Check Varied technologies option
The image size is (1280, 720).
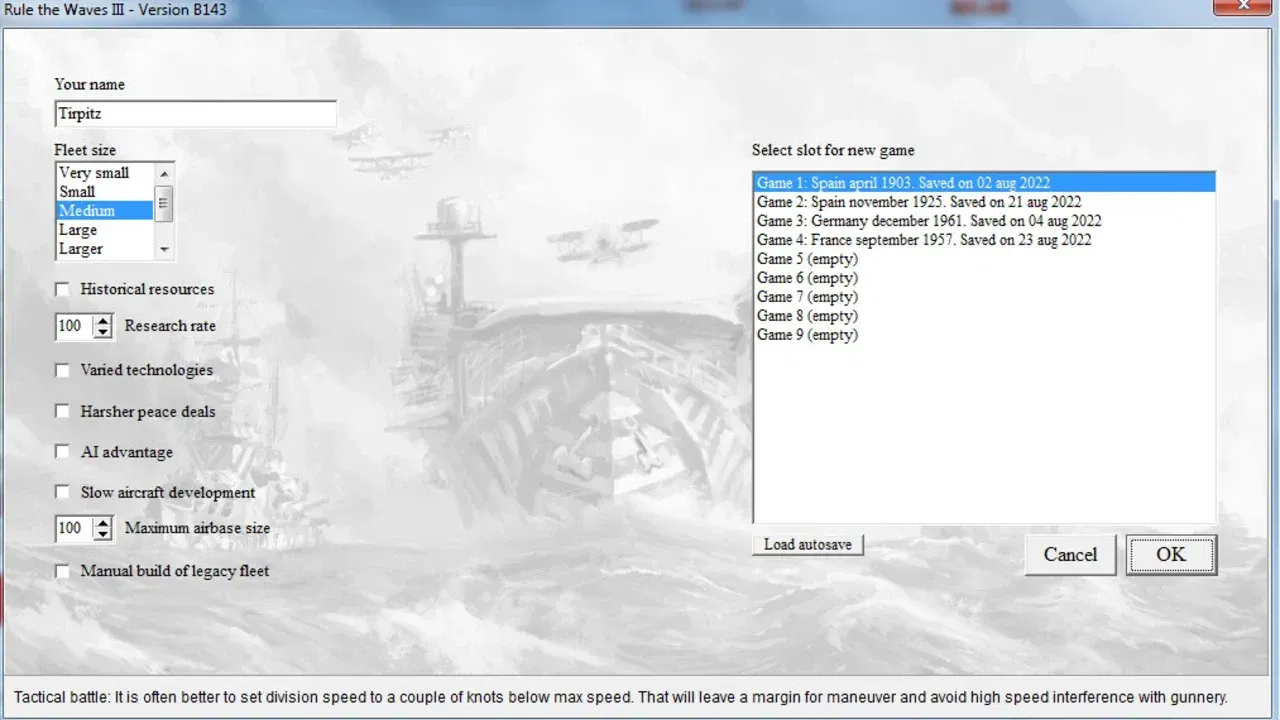pyautogui.click(x=62, y=369)
